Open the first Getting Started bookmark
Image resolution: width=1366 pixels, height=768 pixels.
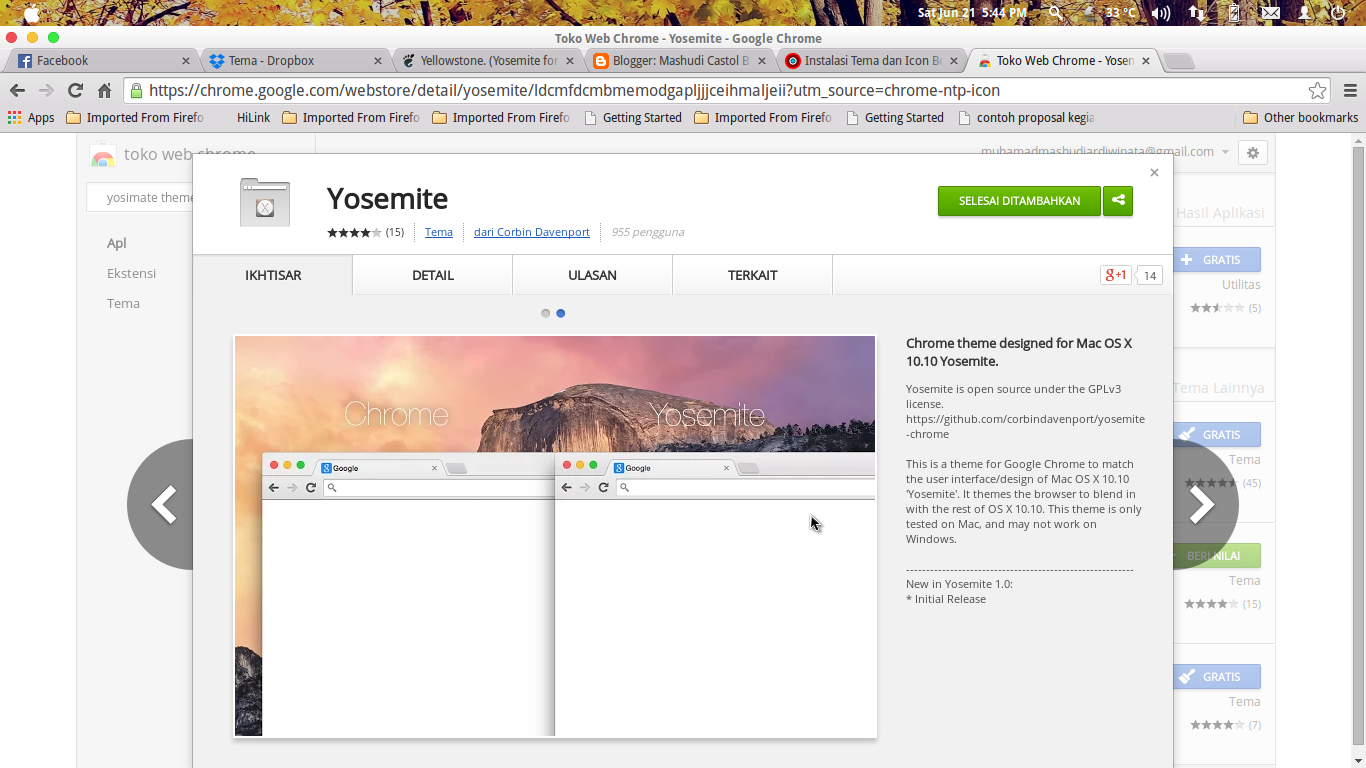633,117
